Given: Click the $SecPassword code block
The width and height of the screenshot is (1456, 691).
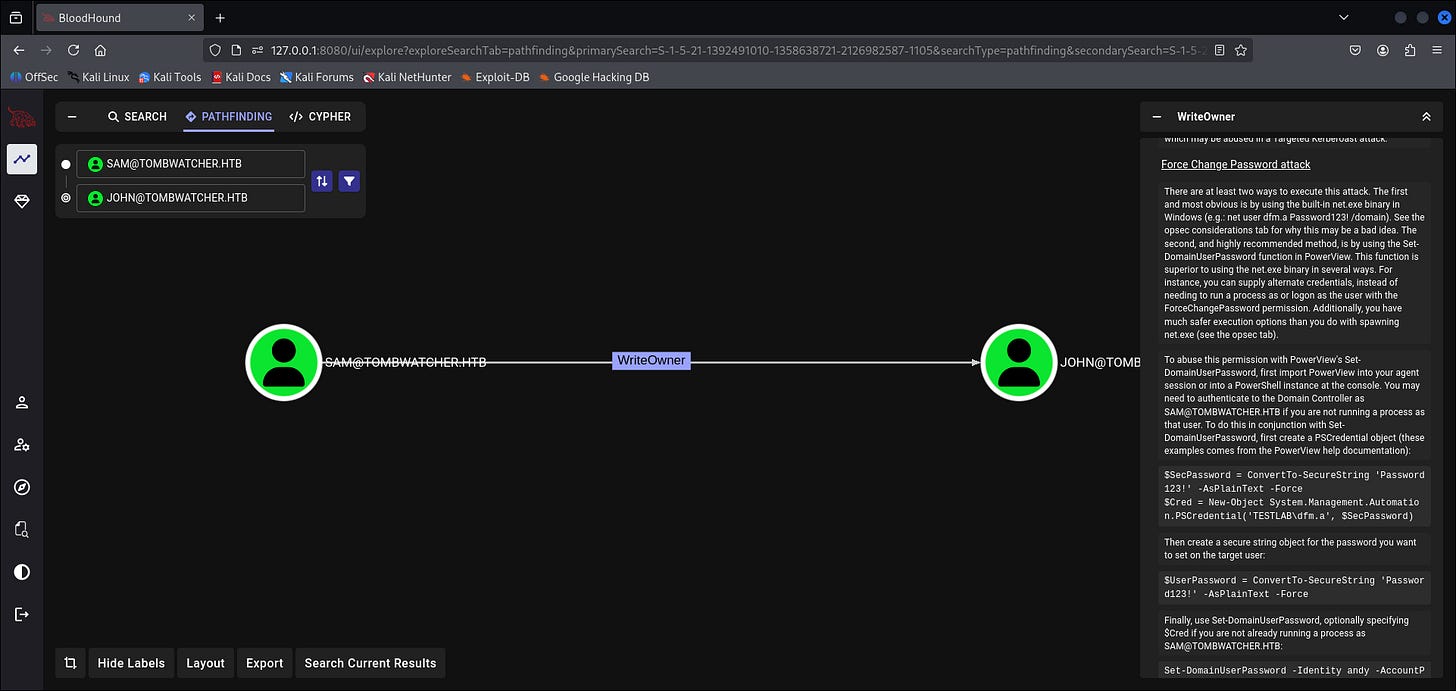Looking at the screenshot, I should tap(1293, 496).
